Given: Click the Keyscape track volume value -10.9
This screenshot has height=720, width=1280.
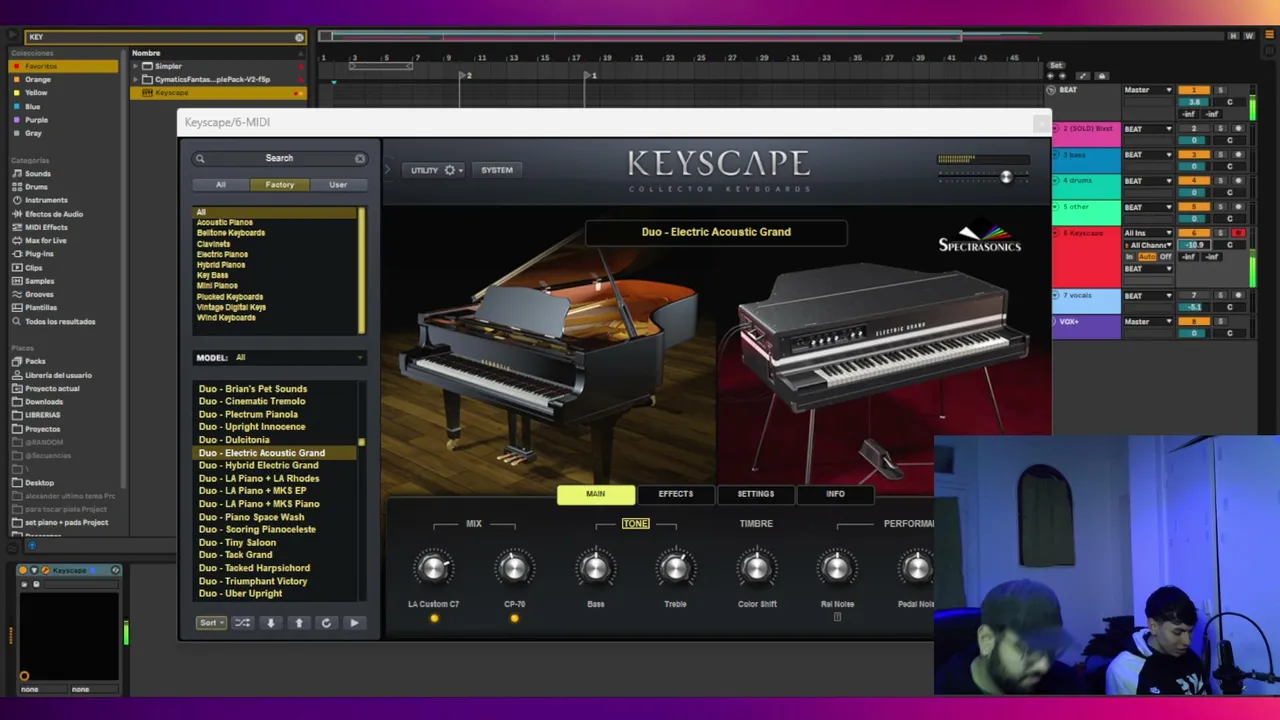Looking at the screenshot, I should point(1195,245).
